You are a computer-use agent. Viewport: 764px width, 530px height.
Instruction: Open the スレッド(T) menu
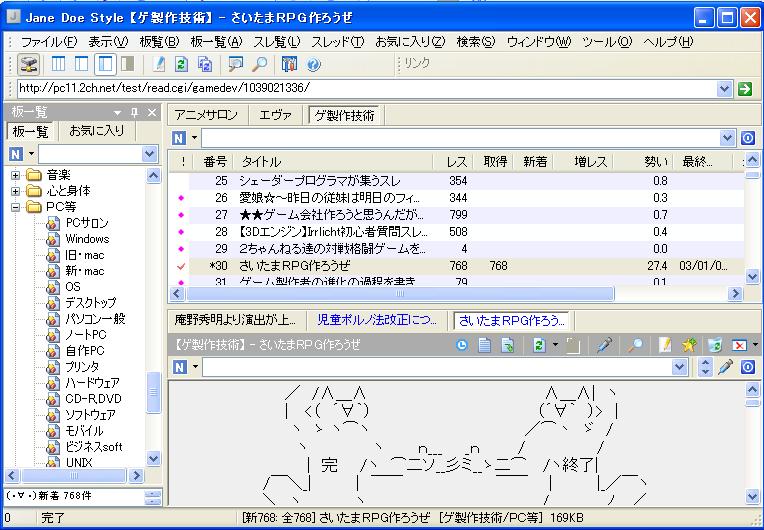(338, 42)
